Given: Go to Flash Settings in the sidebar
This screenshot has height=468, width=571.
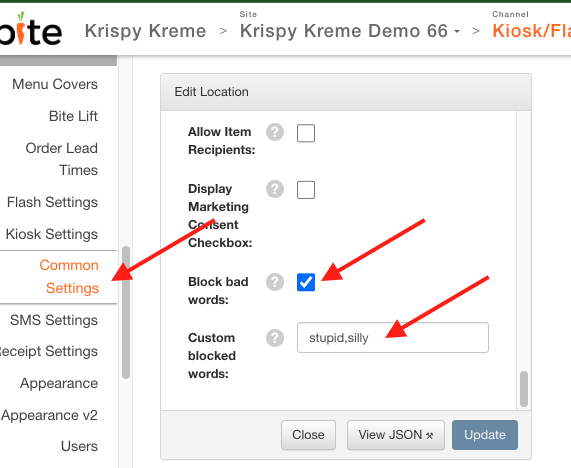Looking at the screenshot, I should point(52,202).
